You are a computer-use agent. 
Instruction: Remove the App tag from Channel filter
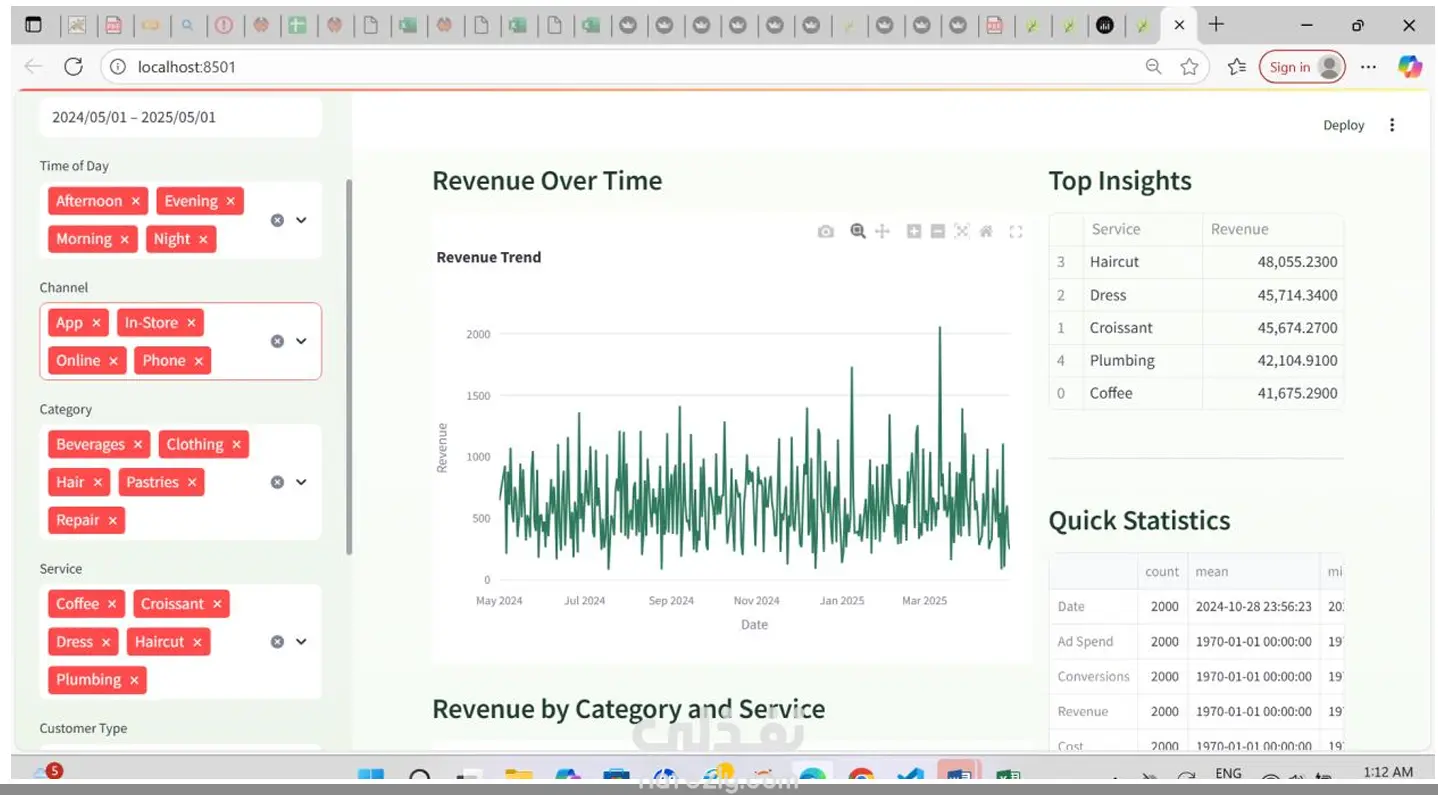pos(96,323)
